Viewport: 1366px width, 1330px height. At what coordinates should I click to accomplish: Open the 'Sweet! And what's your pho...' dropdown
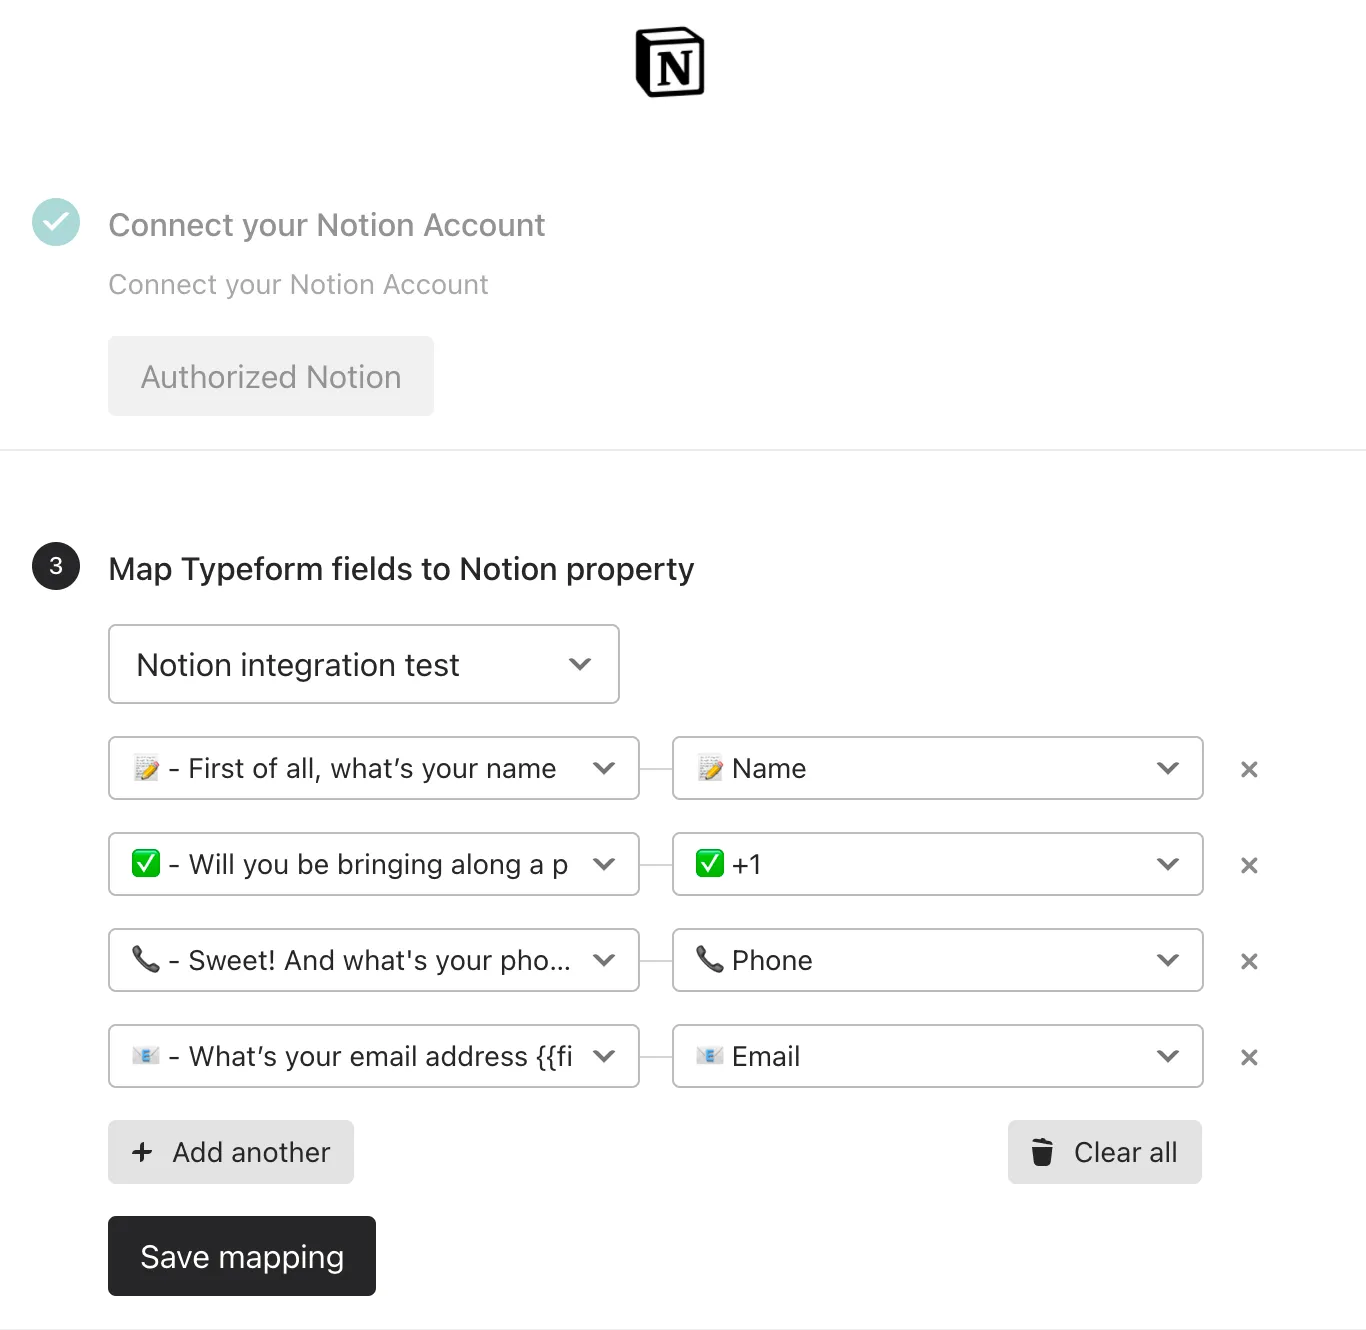tap(374, 960)
